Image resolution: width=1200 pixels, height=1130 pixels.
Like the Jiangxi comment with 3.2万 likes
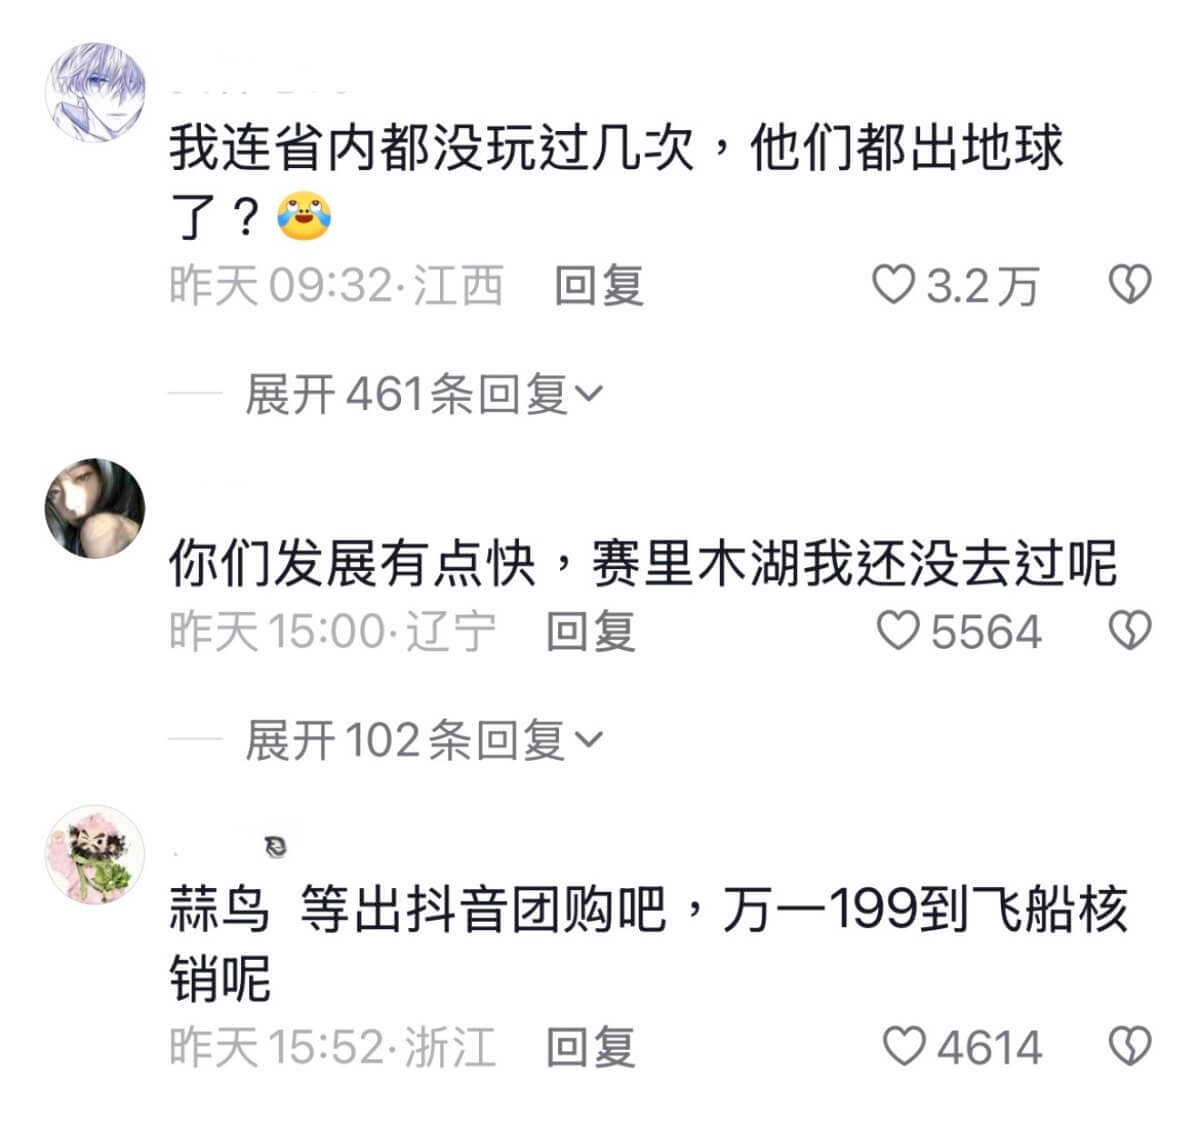point(894,285)
